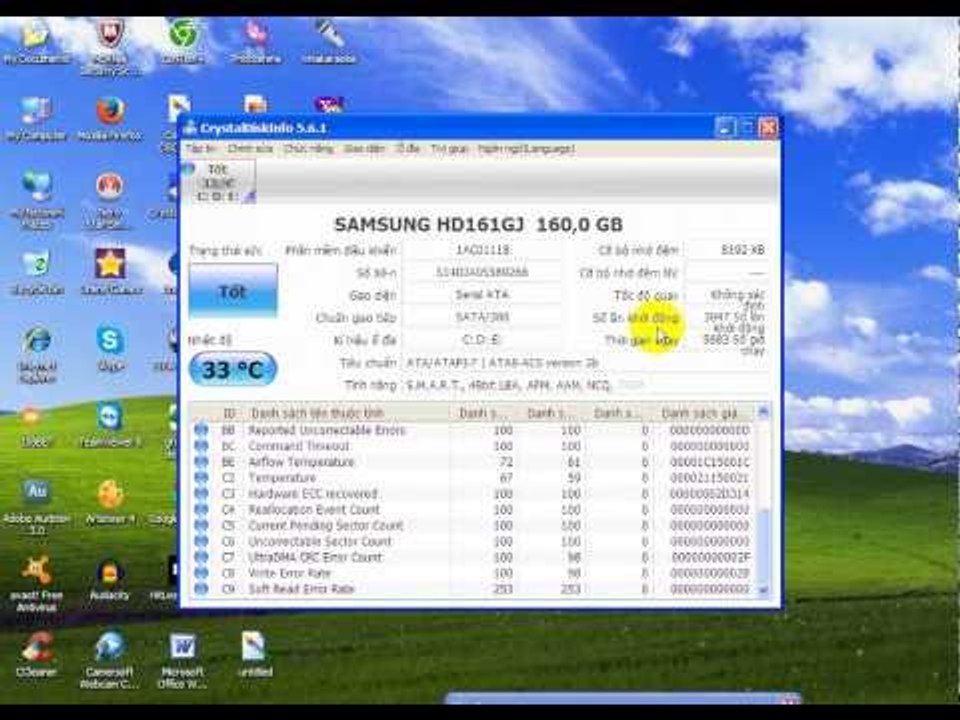This screenshot has height=720, width=960.
Task: Open the Ổ đĩa menu
Action: click(408, 149)
